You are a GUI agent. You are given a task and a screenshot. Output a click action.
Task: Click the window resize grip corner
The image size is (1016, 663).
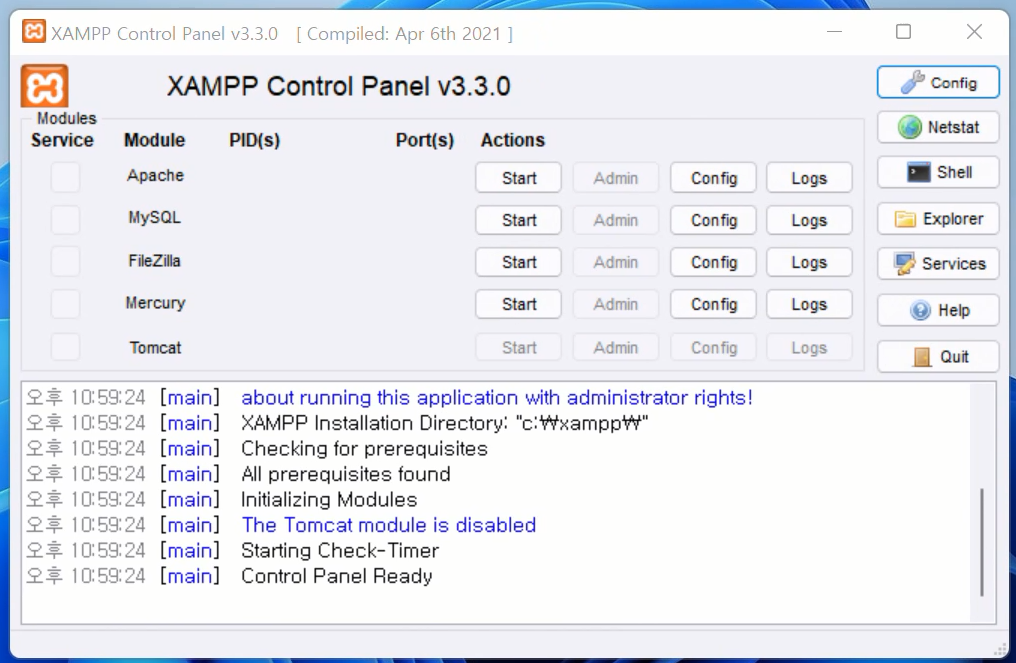(x=1000, y=649)
